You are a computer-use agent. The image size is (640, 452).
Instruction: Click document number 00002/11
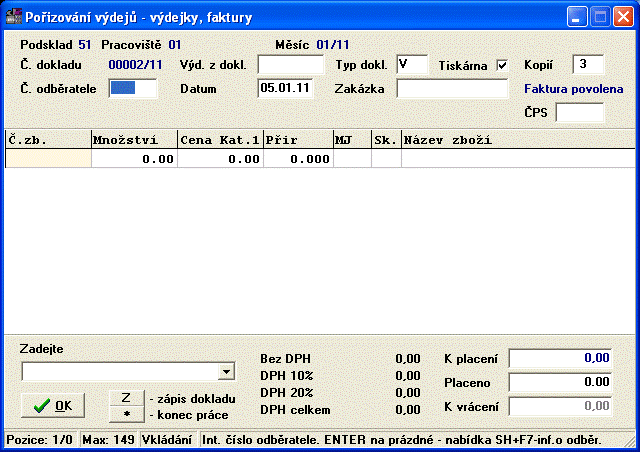(x=135, y=65)
